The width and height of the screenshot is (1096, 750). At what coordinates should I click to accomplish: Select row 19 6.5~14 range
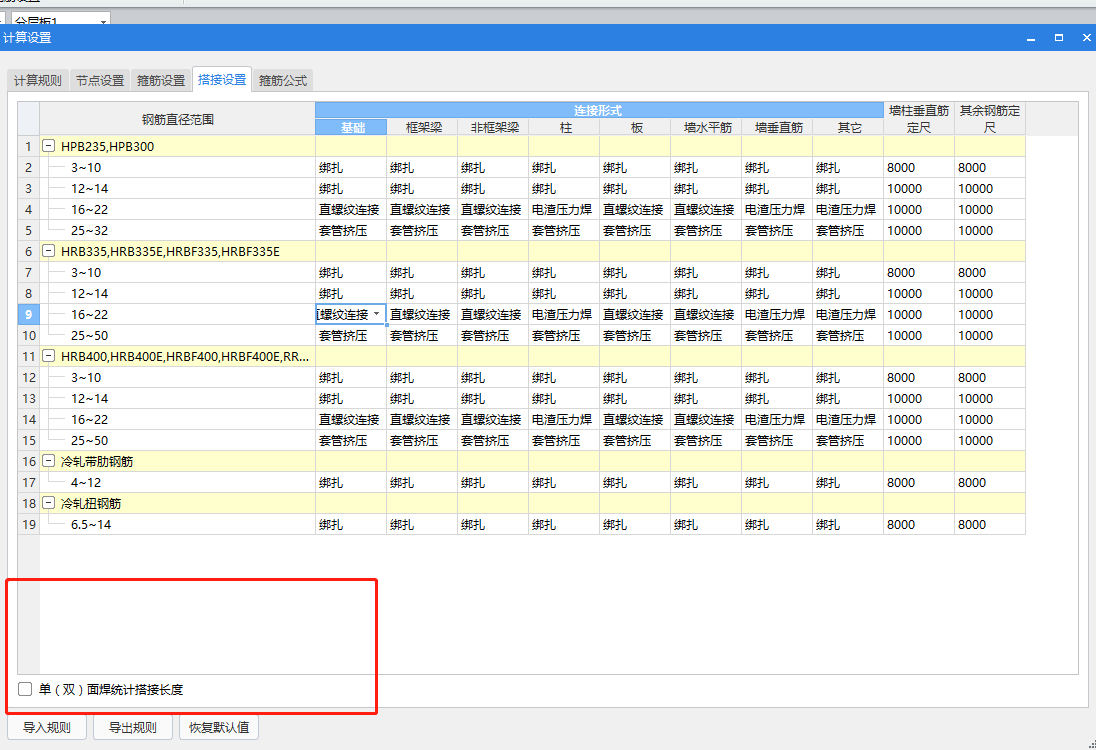pos(178,524)
